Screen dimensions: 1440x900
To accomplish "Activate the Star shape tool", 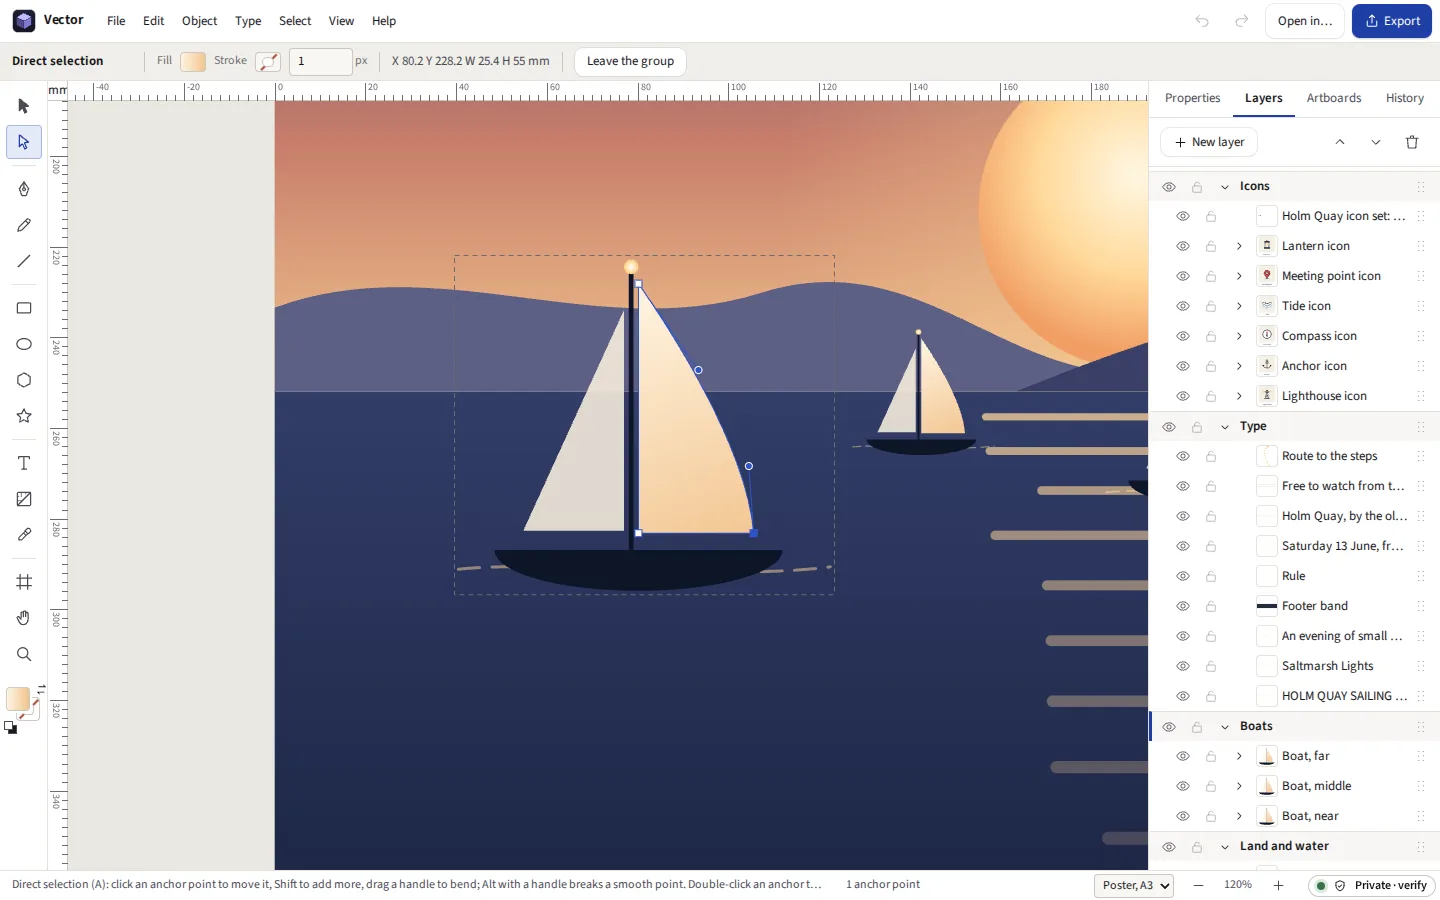I will tap(24, 416).
